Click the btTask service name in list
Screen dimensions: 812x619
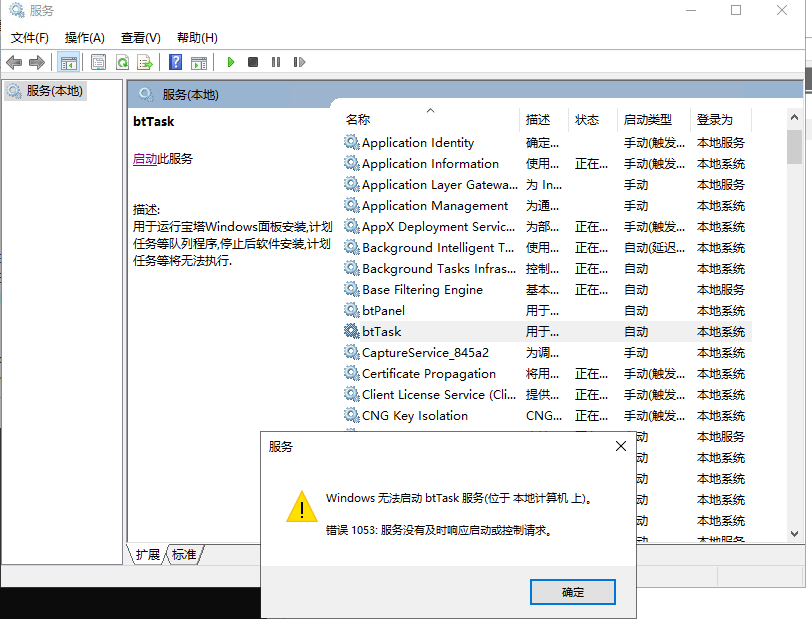pos(382,332)
